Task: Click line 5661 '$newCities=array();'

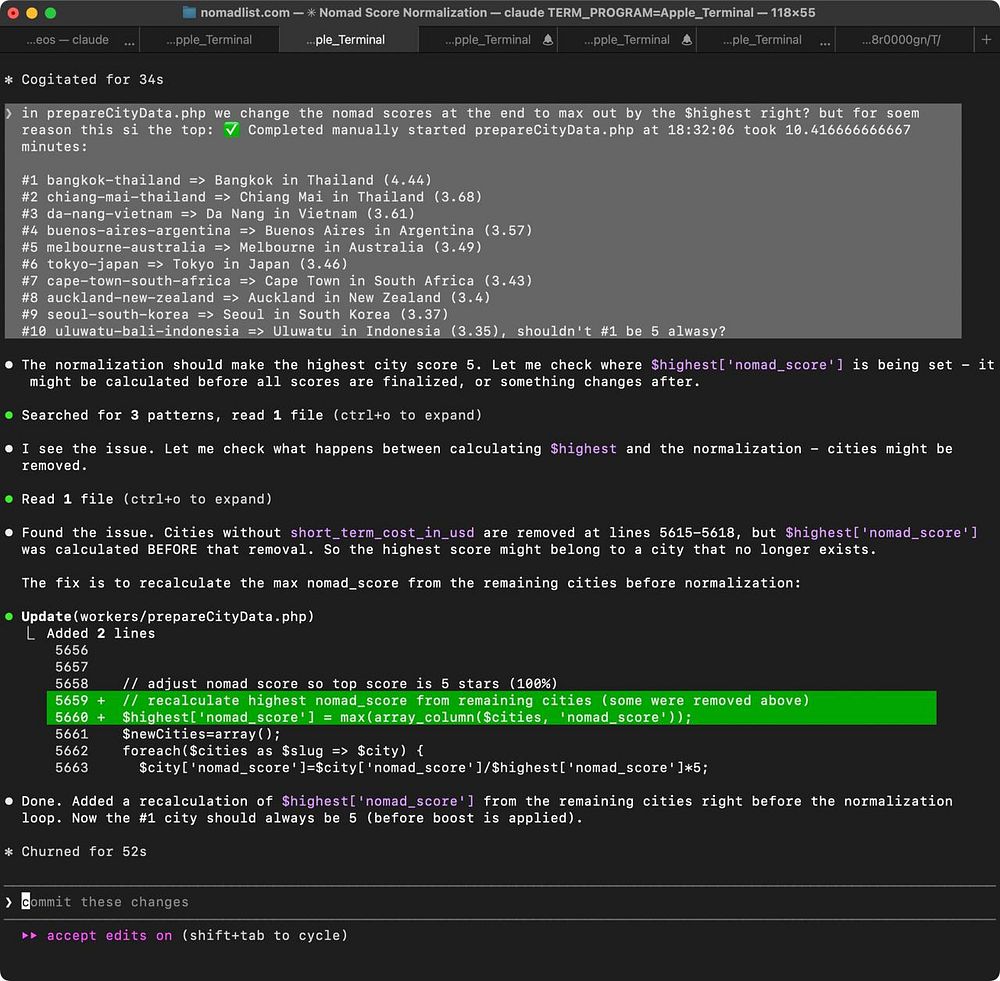Action: (202, 734)
